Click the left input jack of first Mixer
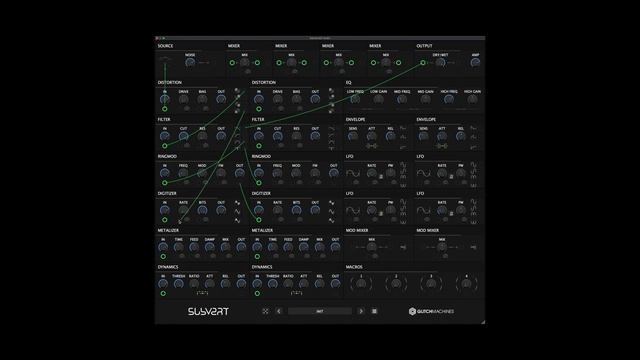640x360 pixels. coord(232,63)
